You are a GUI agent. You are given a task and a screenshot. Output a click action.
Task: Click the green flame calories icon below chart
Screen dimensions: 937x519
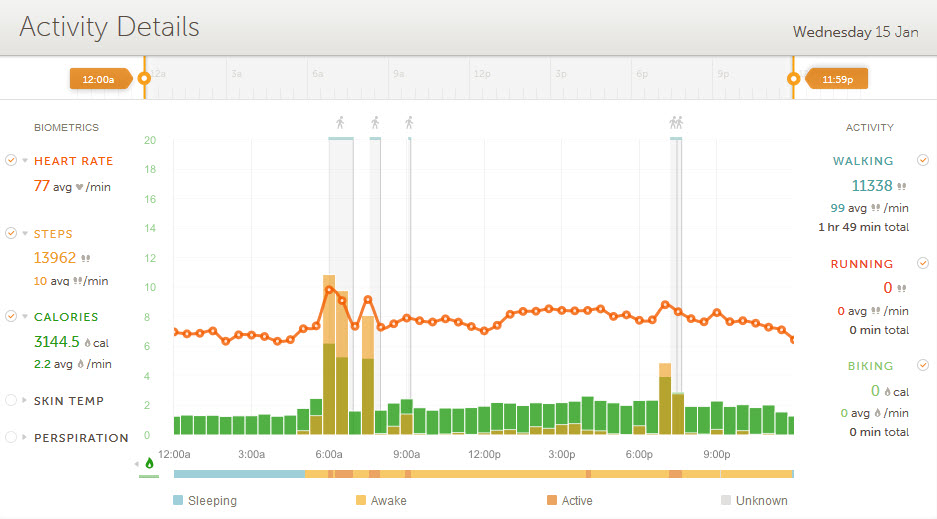(x=150, y=463)
